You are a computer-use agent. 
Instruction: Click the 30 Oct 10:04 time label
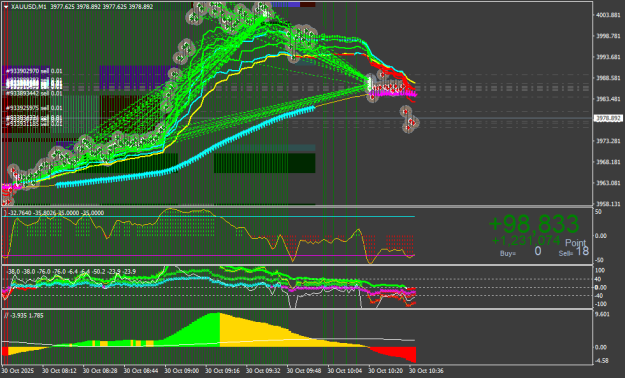click(x=345, y=371)
